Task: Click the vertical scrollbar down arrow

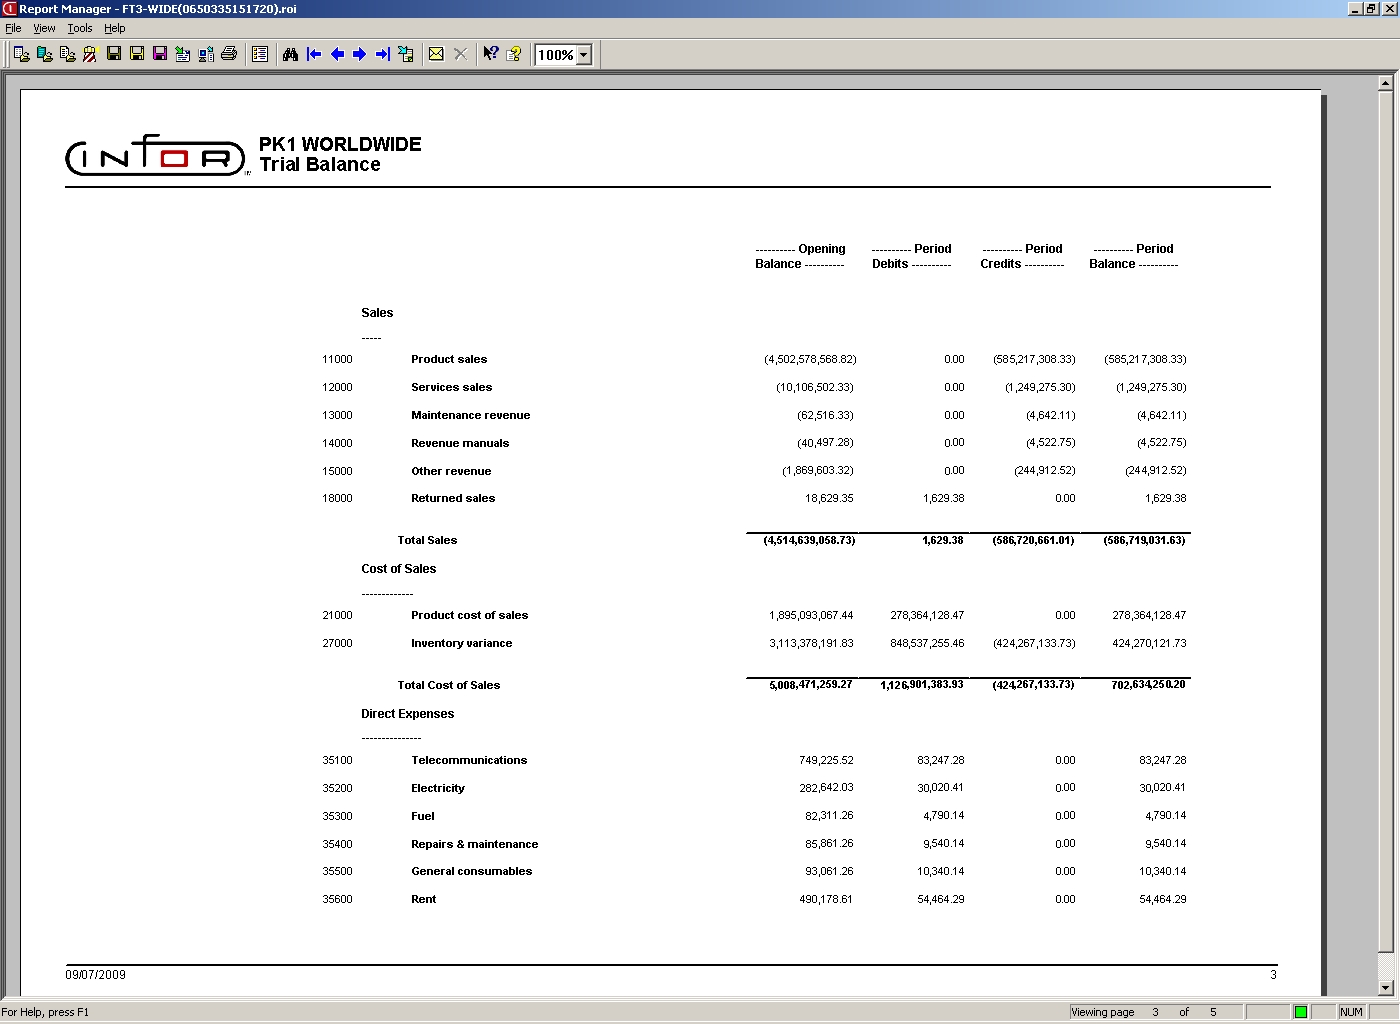Action: [1385, 988]
